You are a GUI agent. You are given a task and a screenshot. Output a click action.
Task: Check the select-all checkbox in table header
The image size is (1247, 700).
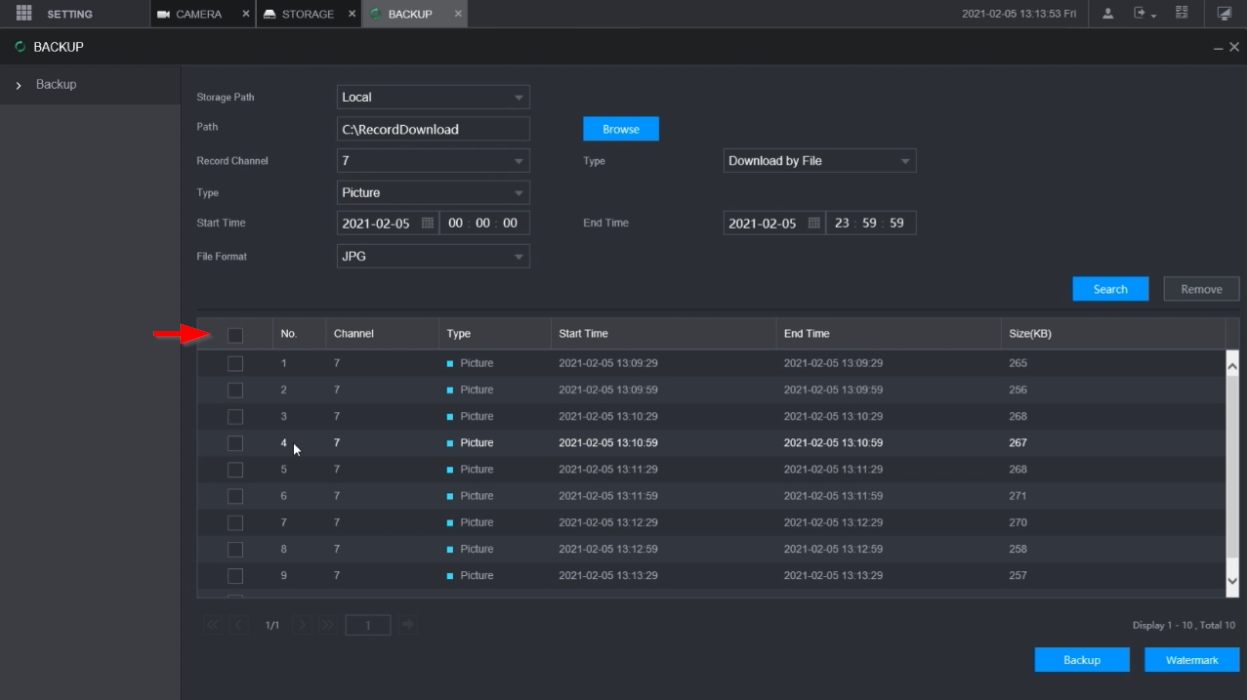tap(235, 335)
